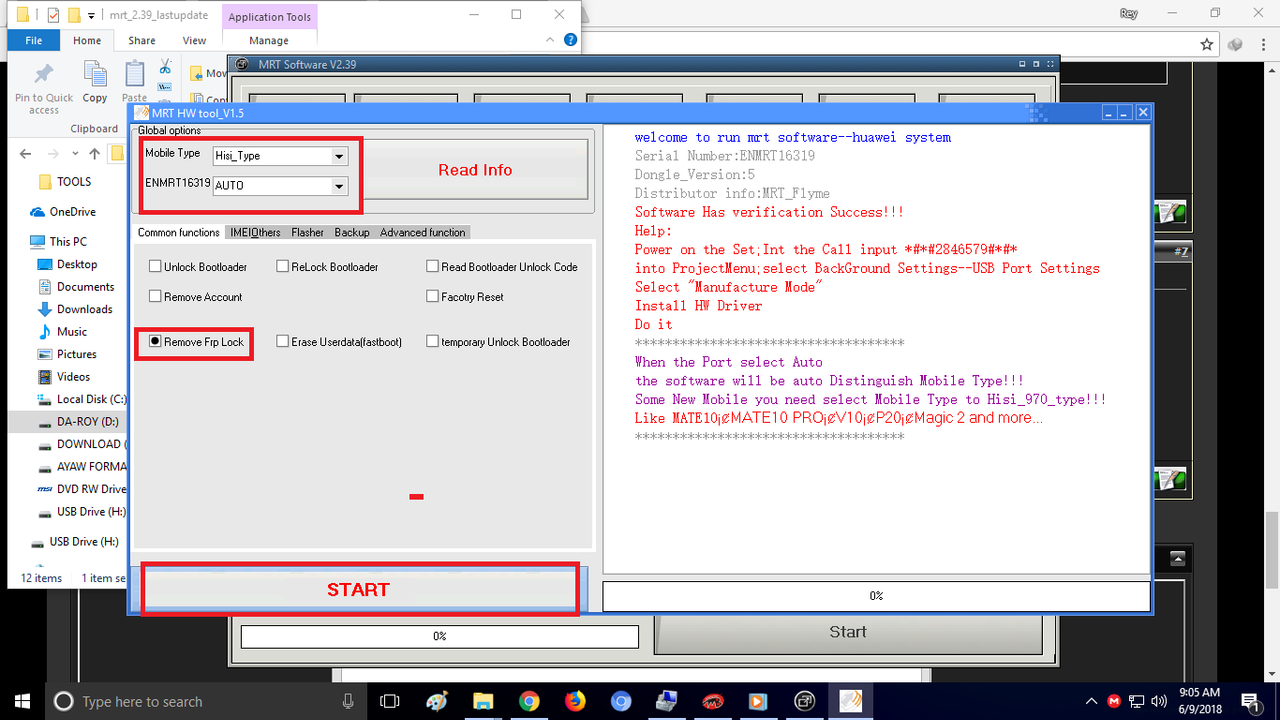The width and height of the screenshot is (1280, 720).
Task: Click Start in MRT Software window
Action: click(848, 632)
